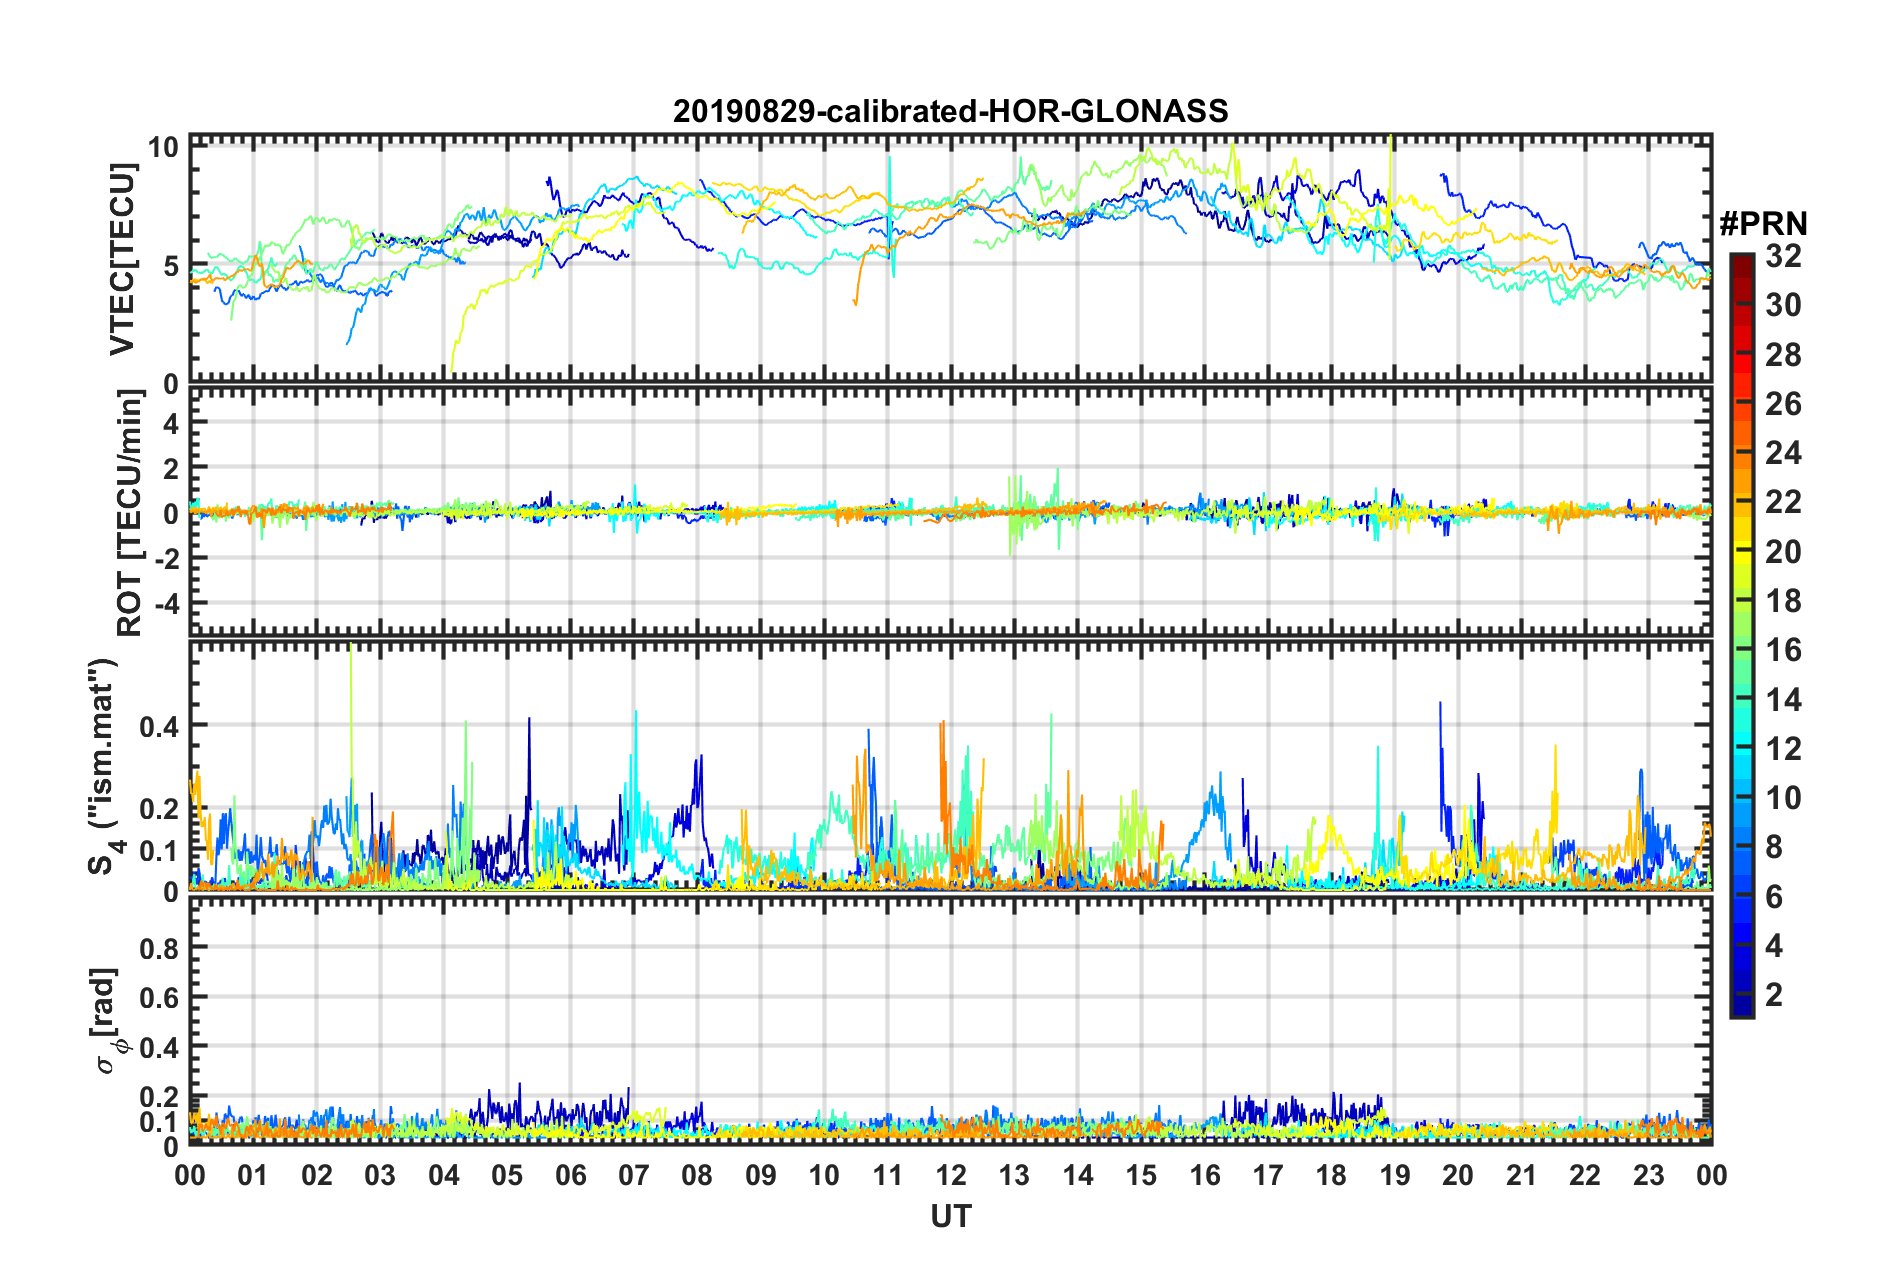Viewport: 1902px width, 1272px height.
Task: Click the 10 tick on the VTEC axis
Action: pyautogui.click(x=164, y=147)
